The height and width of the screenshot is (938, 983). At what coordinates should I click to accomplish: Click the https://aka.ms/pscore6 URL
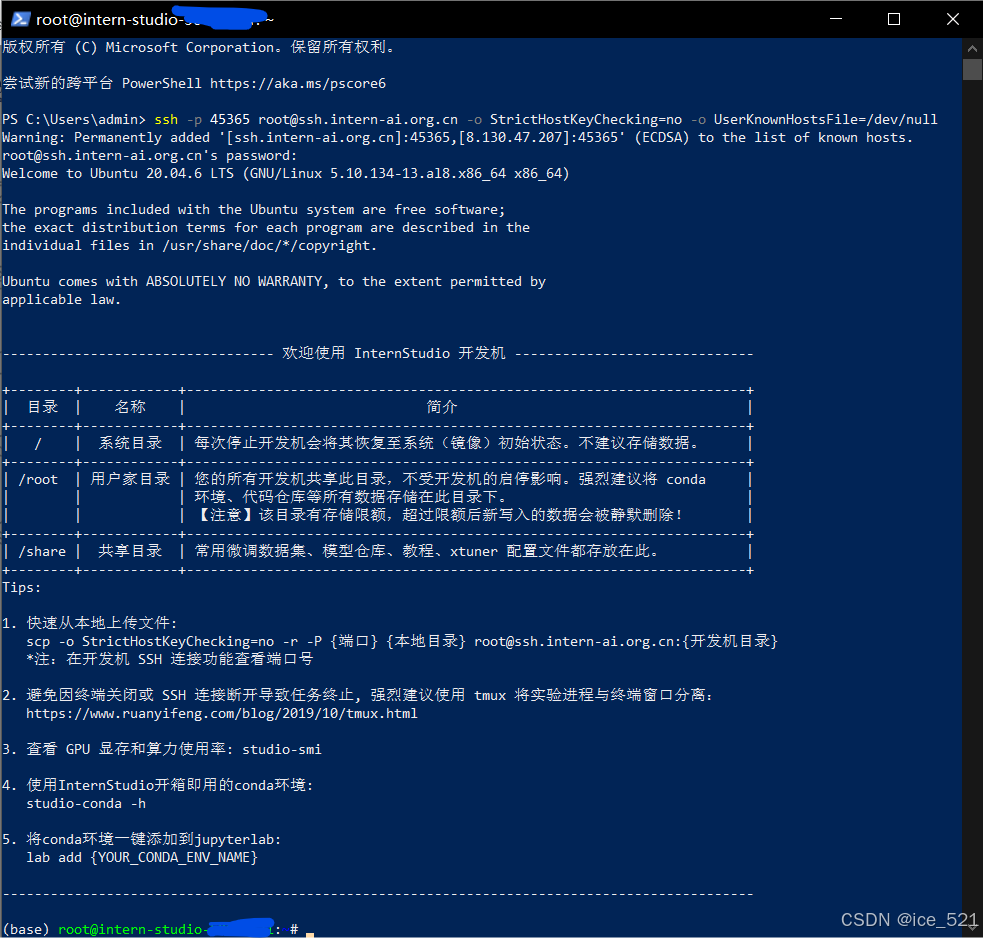298,83
